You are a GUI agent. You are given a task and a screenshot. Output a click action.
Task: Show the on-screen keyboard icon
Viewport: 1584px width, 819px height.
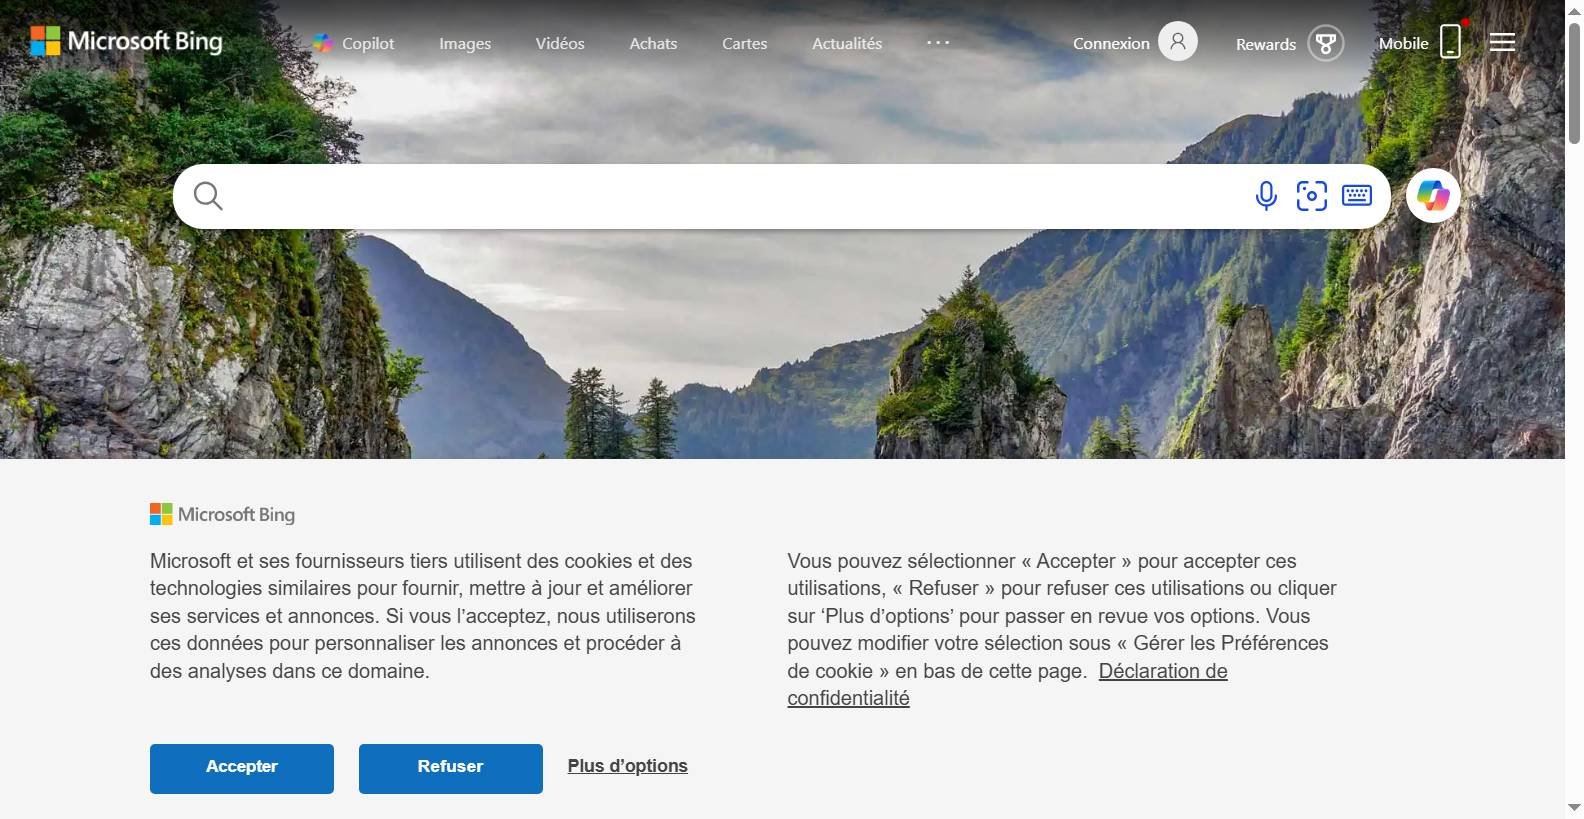[1357, 196]
